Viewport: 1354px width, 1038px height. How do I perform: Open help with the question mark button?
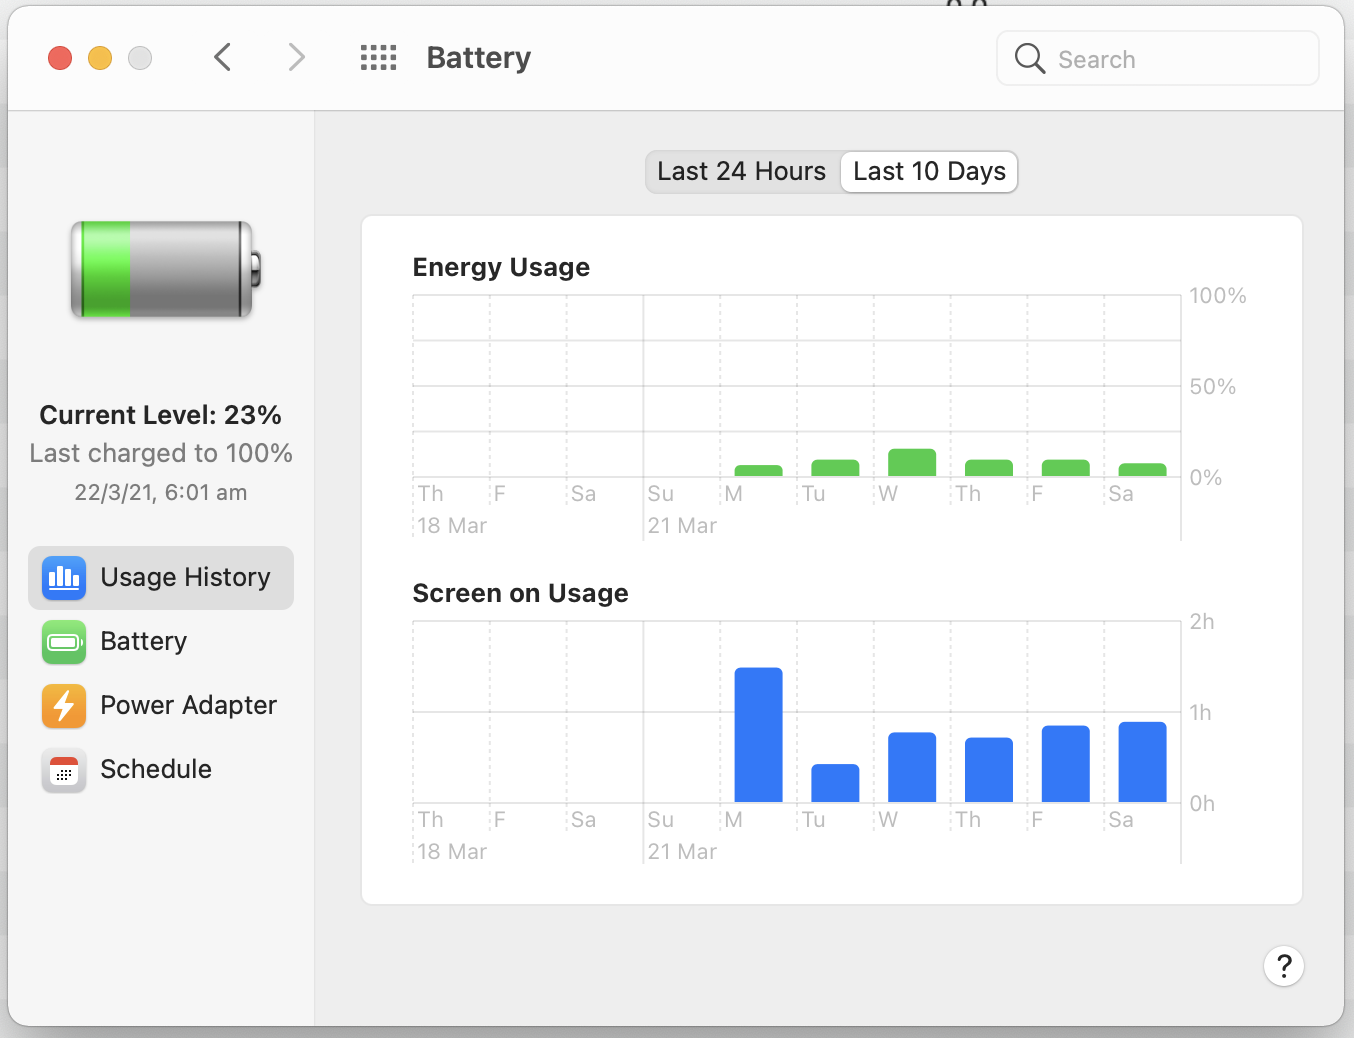[x=1284, y=966]
